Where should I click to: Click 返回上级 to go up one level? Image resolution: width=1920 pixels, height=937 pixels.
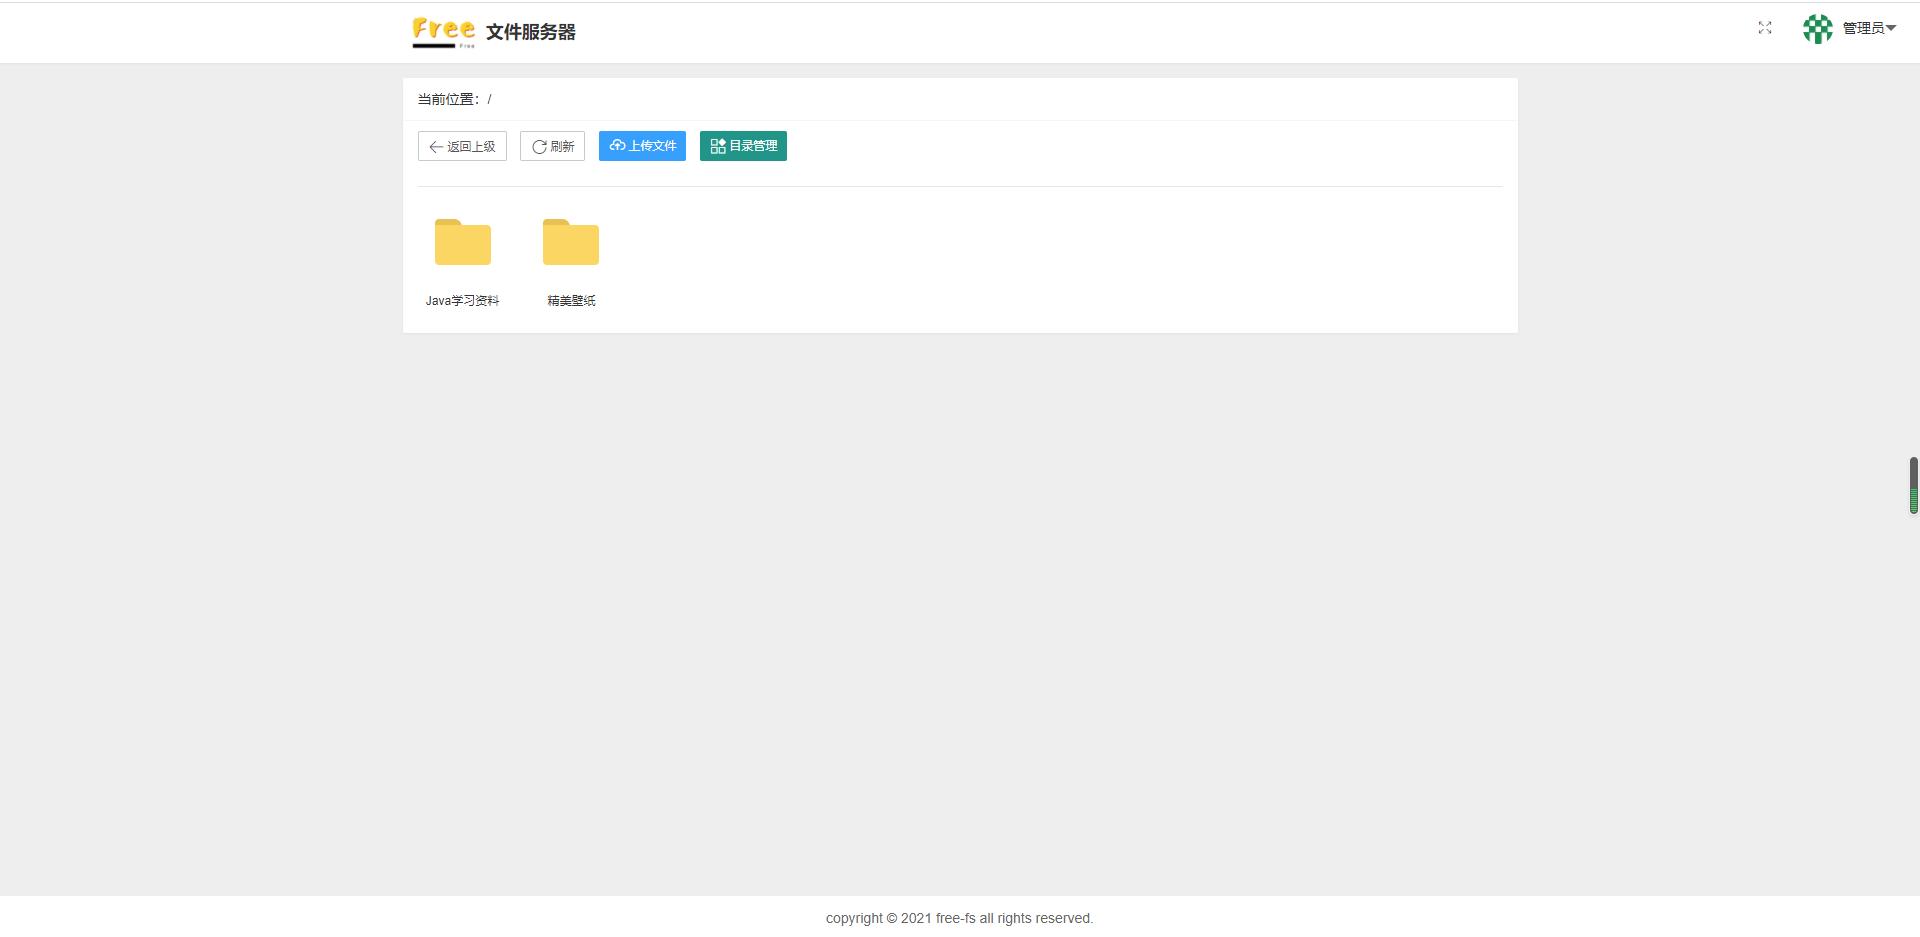pyautogui.click(x=462, y=146)
